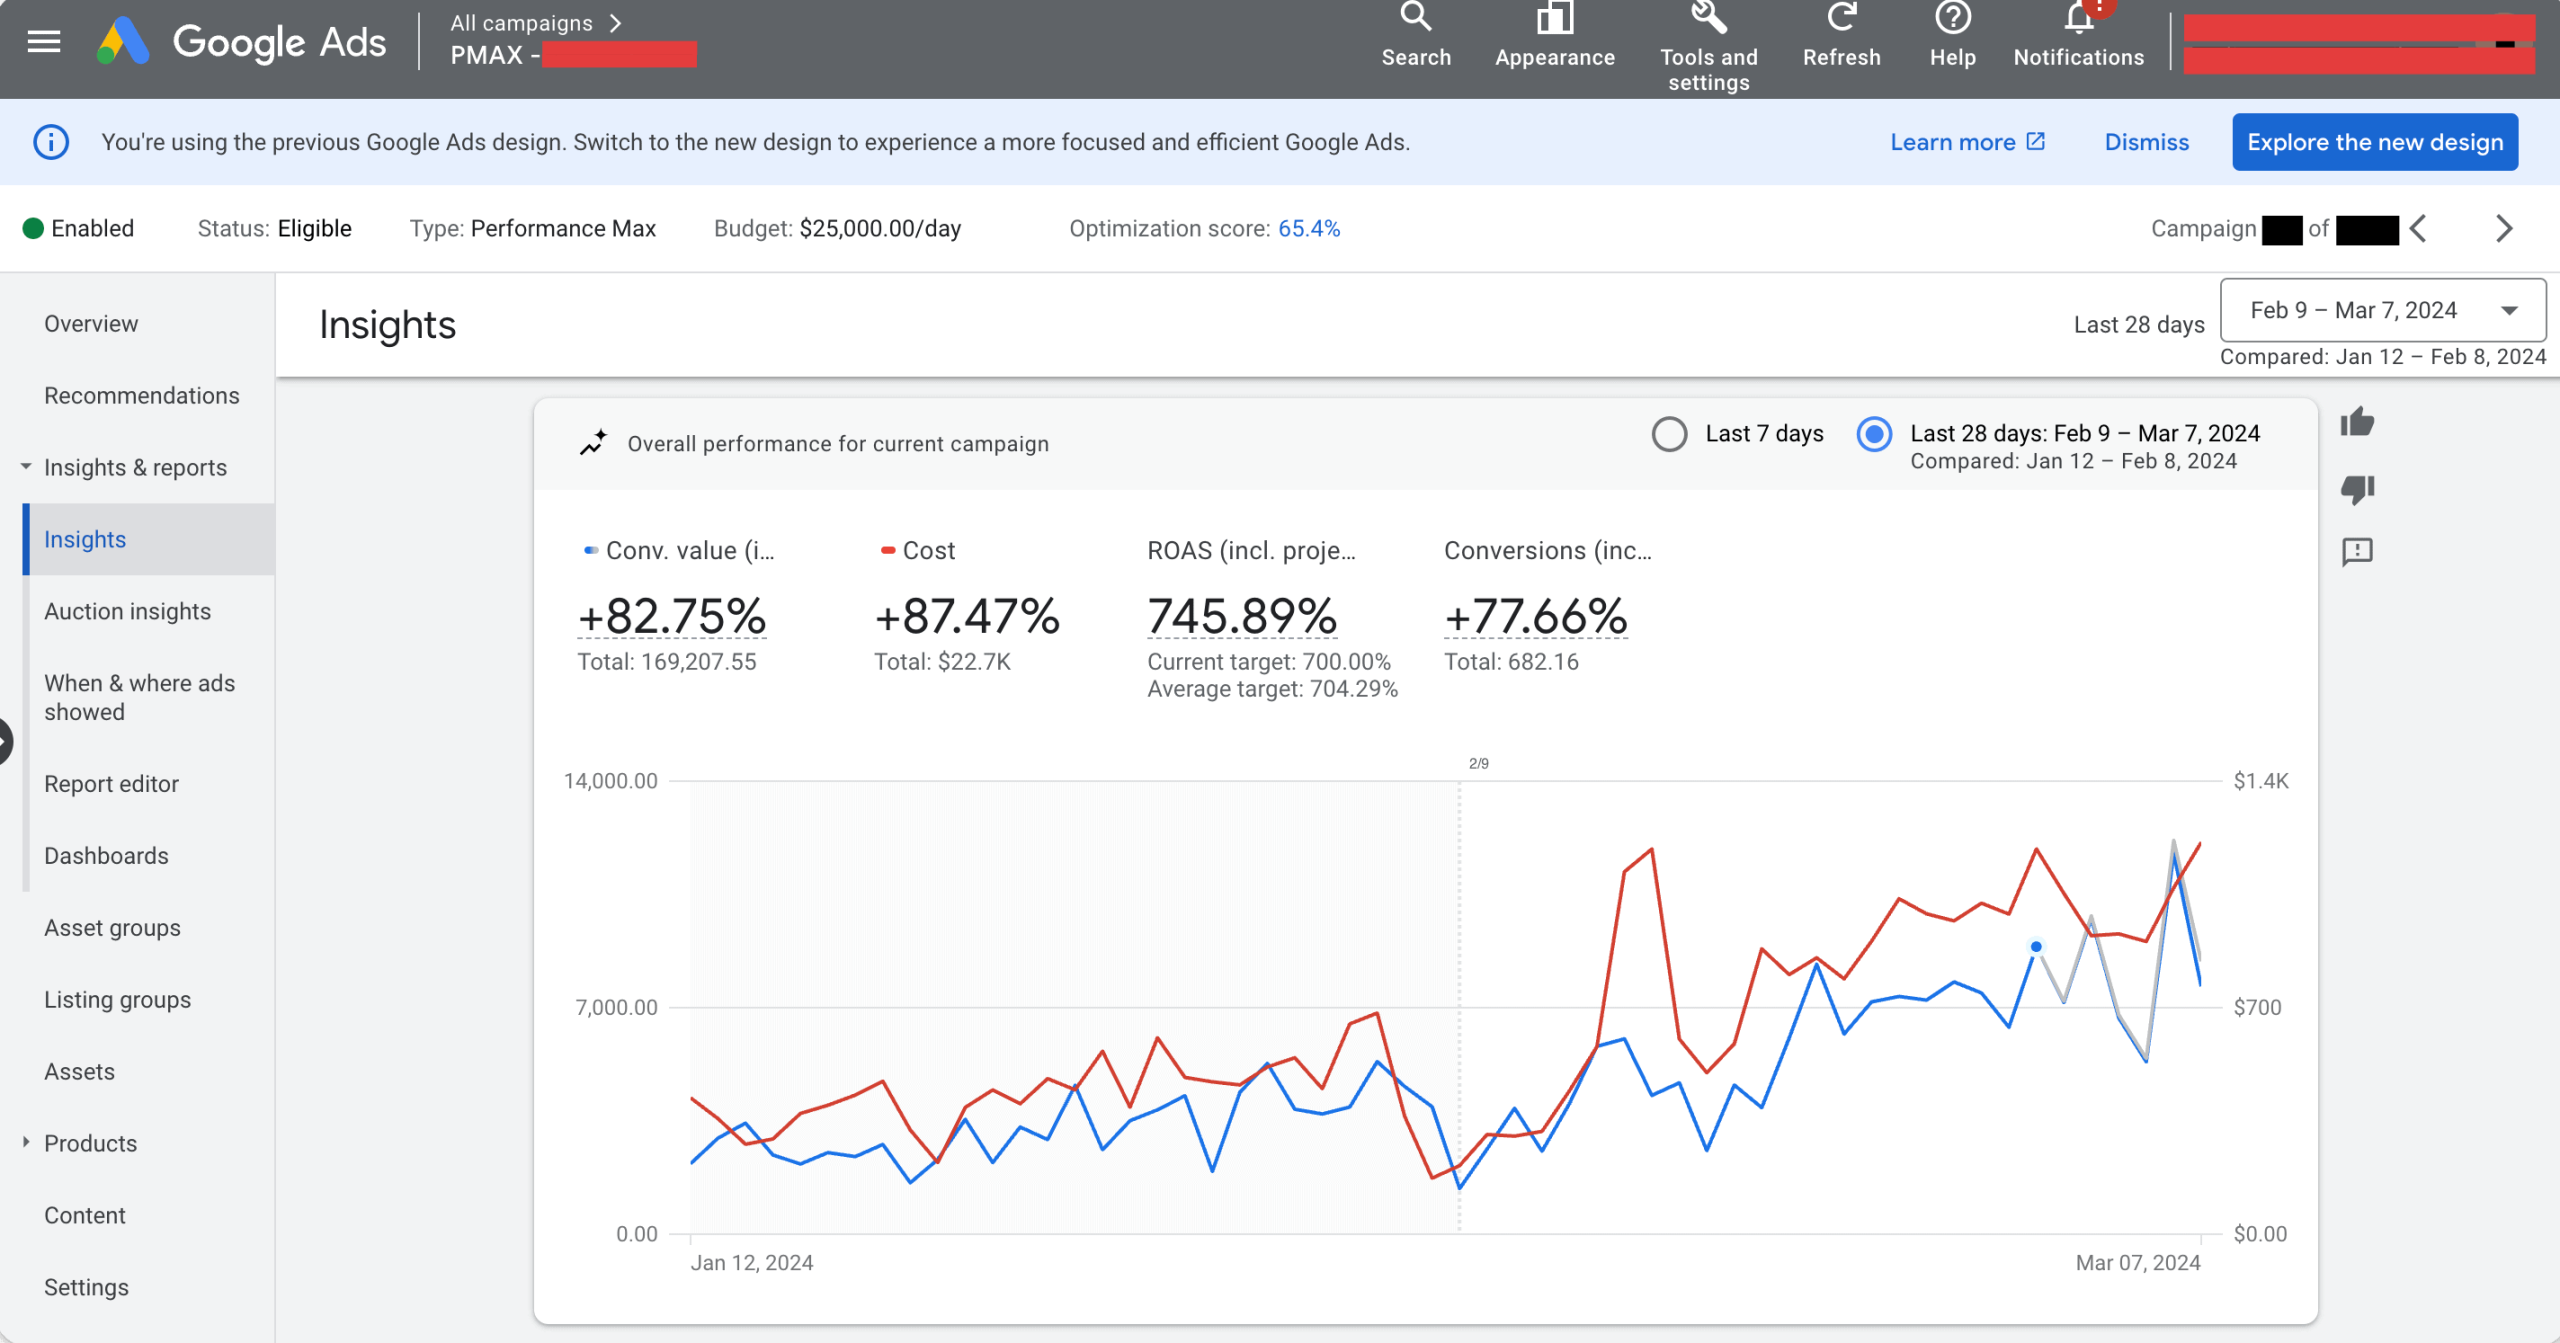The height and width of the screenshot is (1343, 2560).
Task: Click the blue data point on chart
Action: 2036,947
